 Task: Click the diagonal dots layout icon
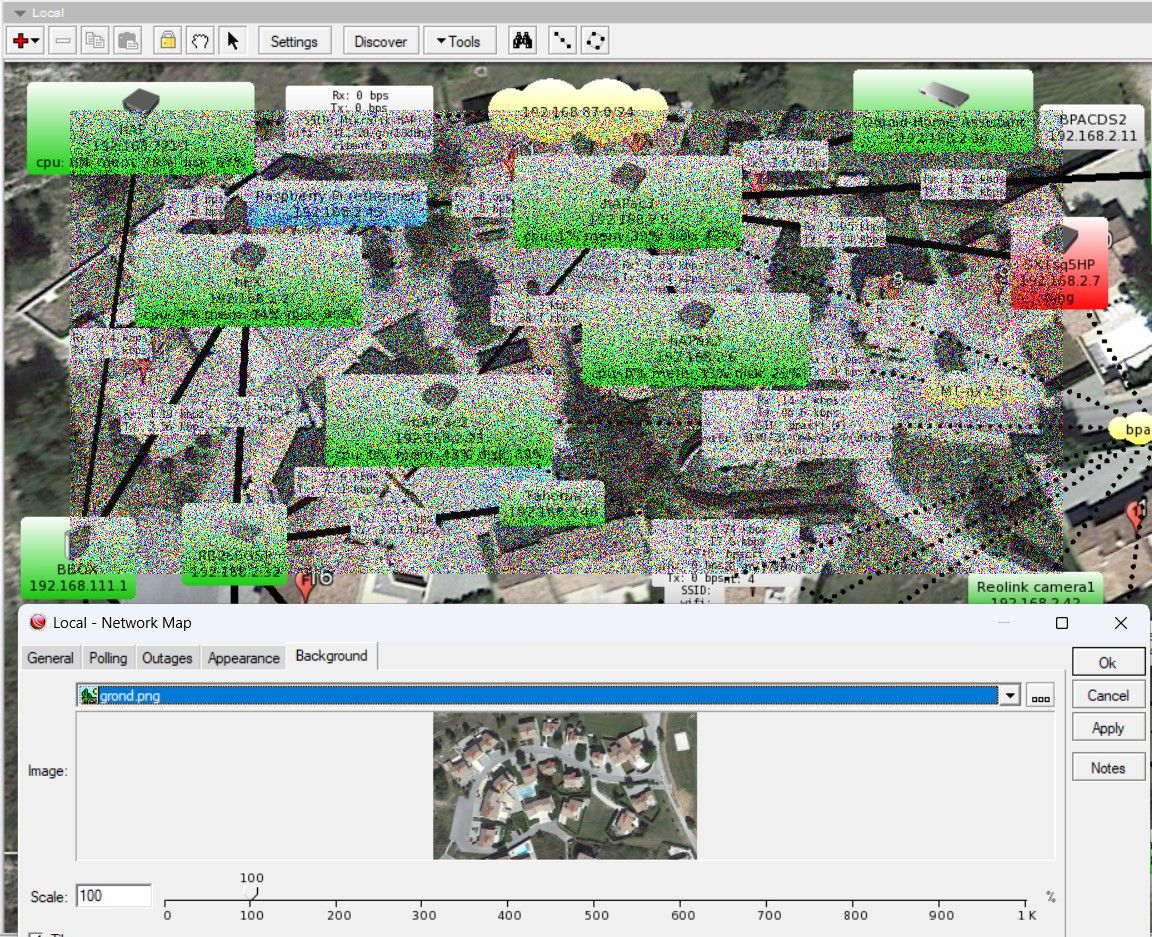coord(564,41)
